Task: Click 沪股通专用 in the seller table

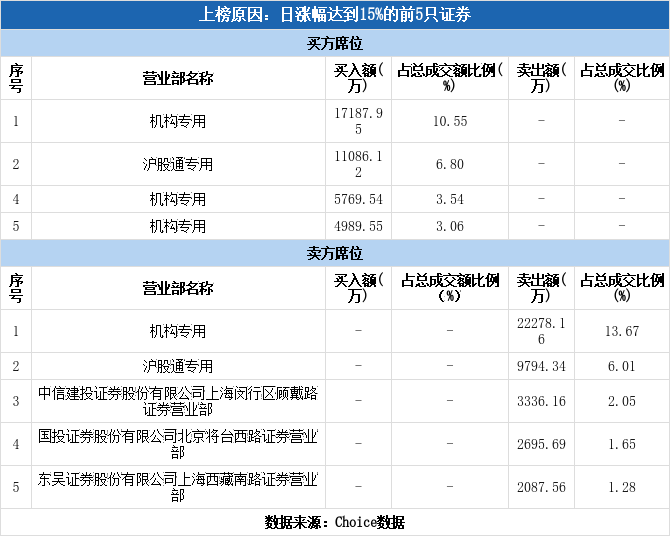Action: click(178, 366)
